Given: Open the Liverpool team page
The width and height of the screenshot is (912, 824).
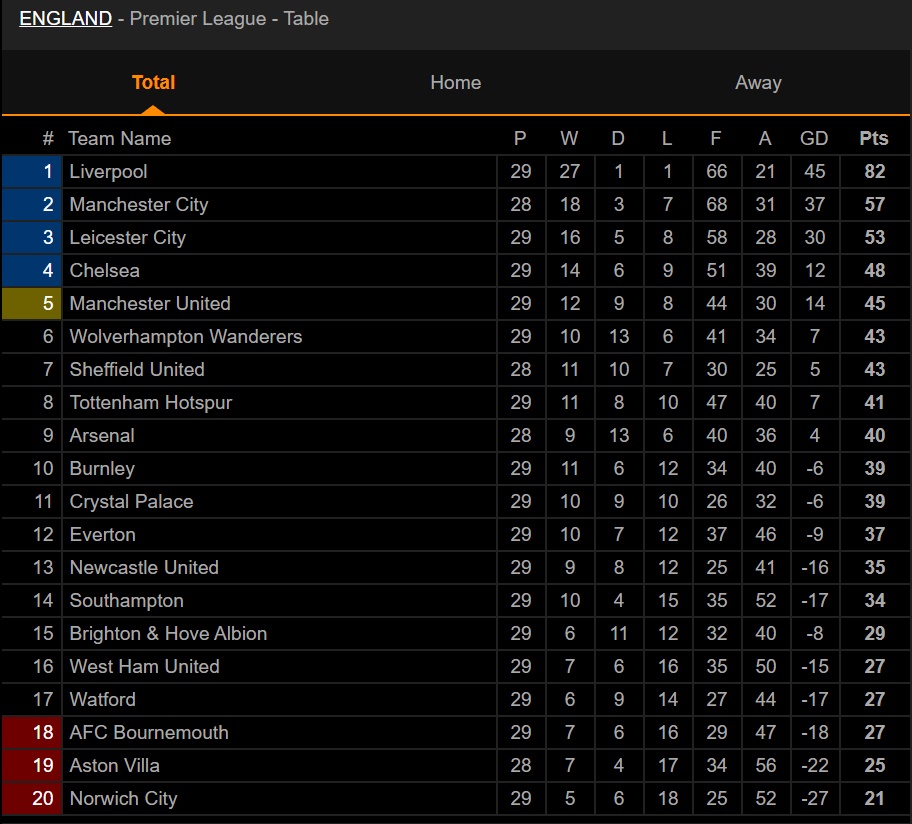Looking at the screenshot, I should 108,172.
